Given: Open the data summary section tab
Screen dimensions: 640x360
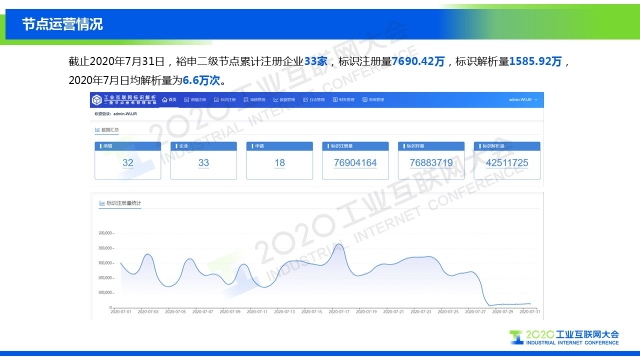Looking at the screenshot, I should (x=107, y=130).
